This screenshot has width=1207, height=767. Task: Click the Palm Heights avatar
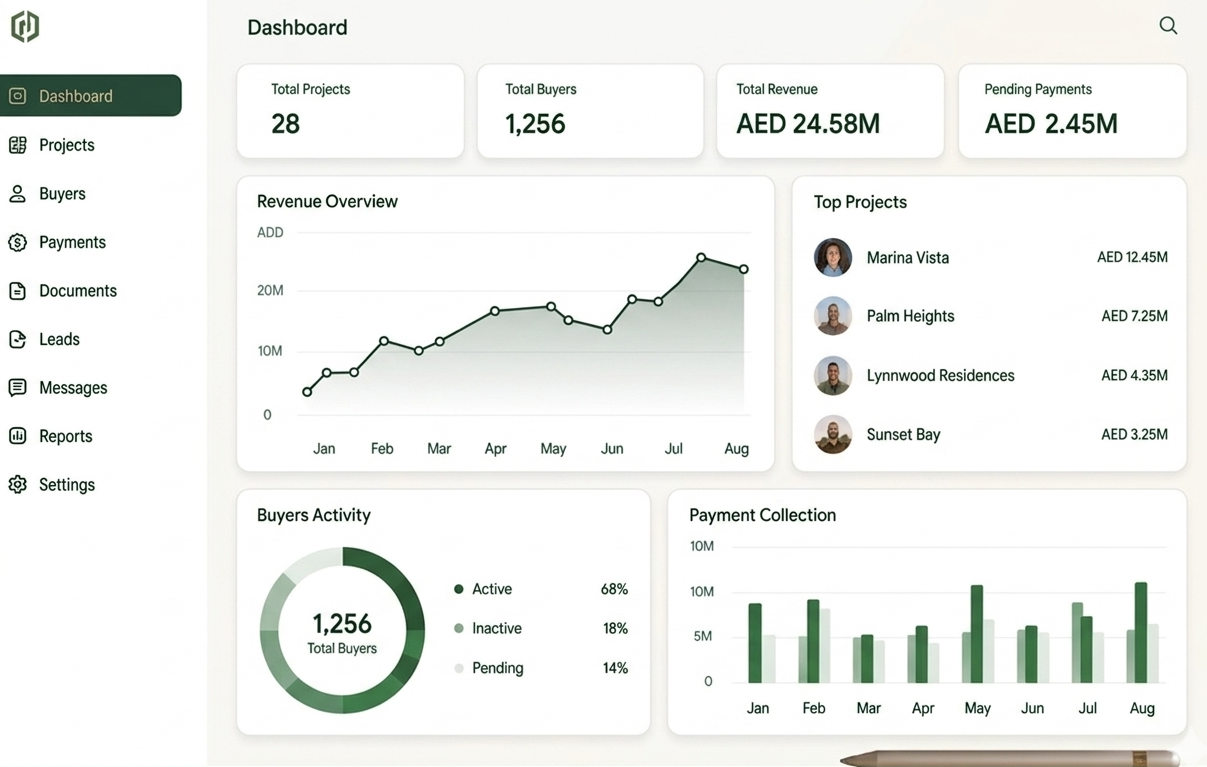click(833, 316)
